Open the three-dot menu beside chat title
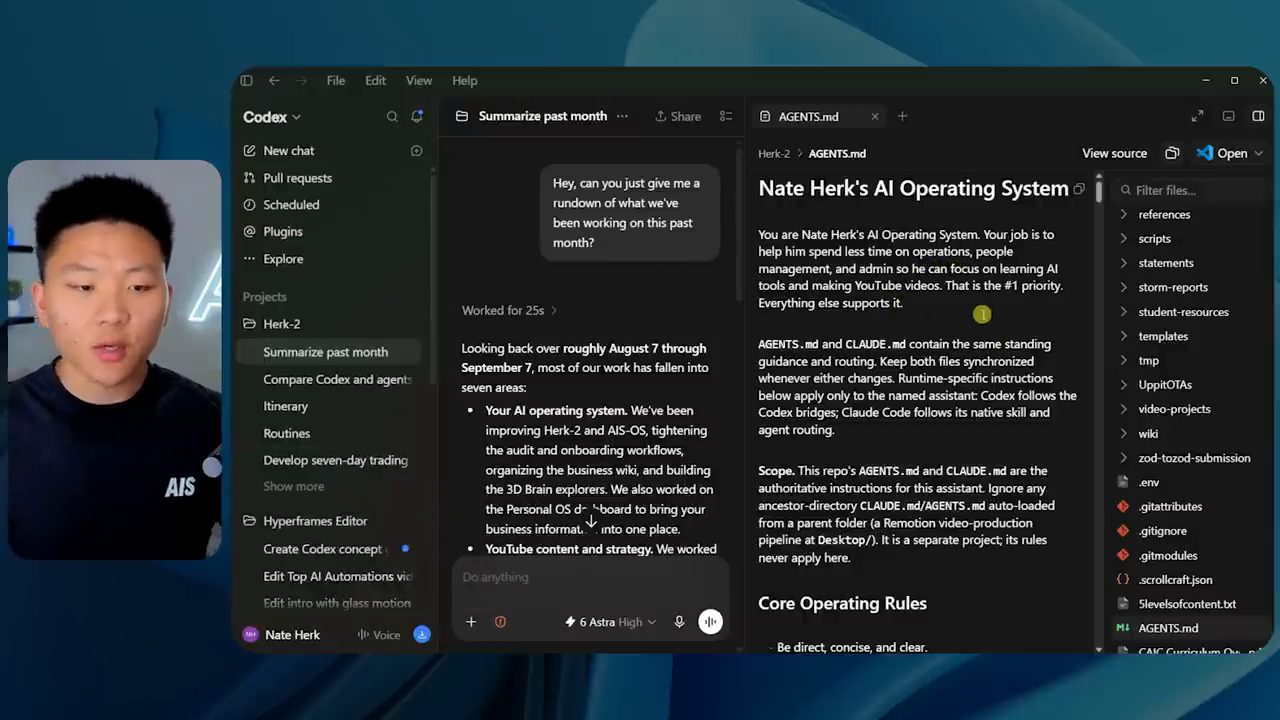This screenshot has width=1280, height=720. pos(622,116)
